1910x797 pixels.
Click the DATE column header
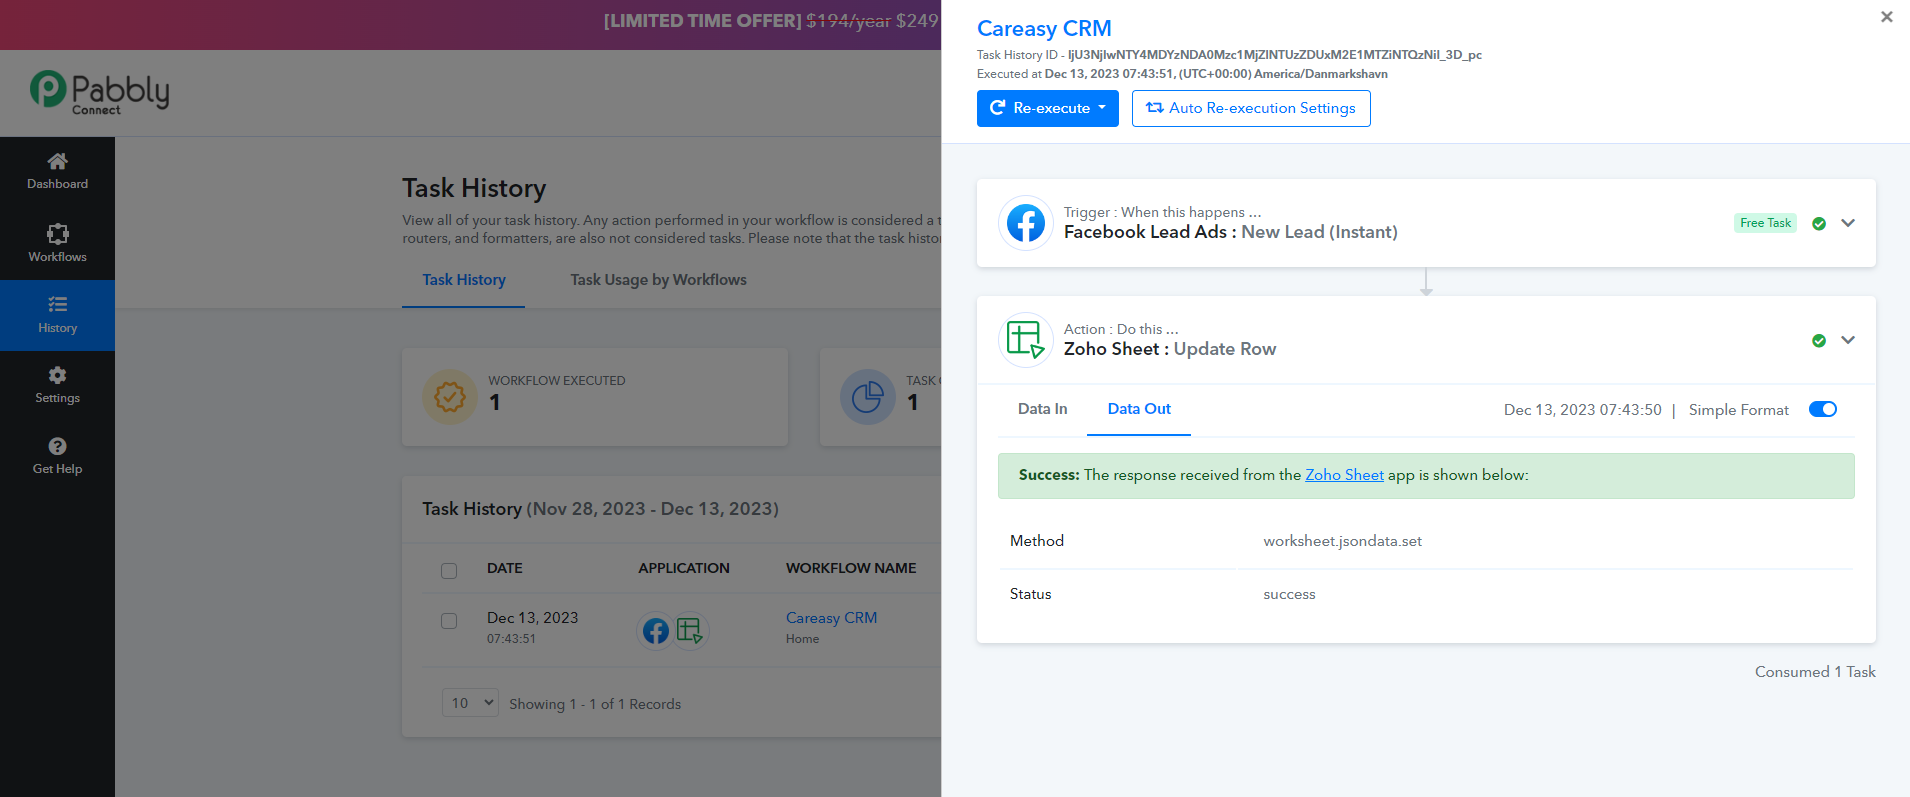(505, 568)
